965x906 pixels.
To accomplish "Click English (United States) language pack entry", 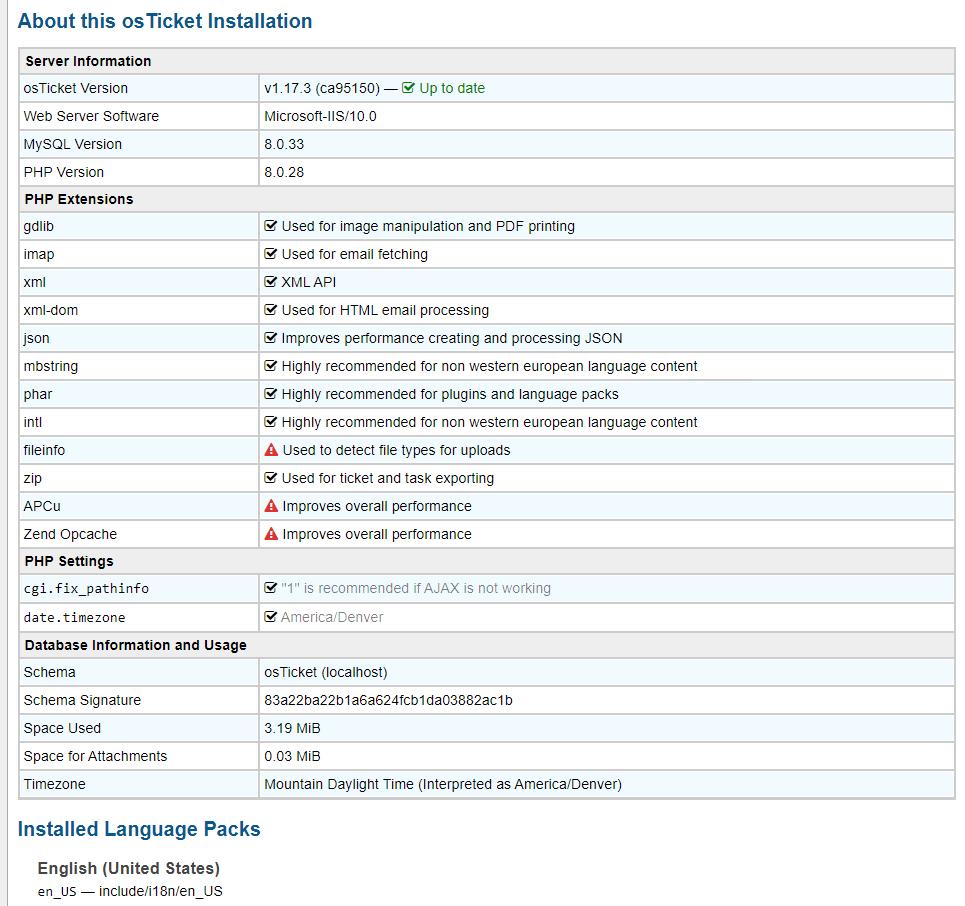I will tap(129, 868).
